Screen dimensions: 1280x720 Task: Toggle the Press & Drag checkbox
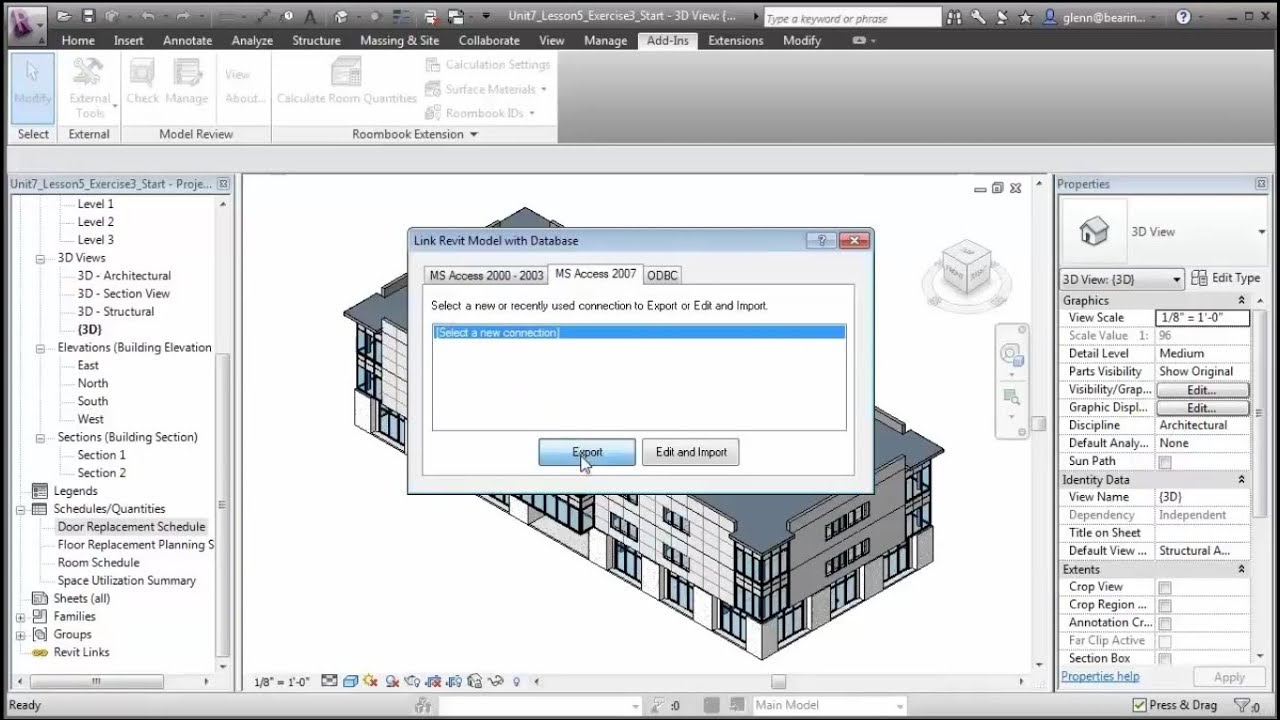(x=1140, y=705)
